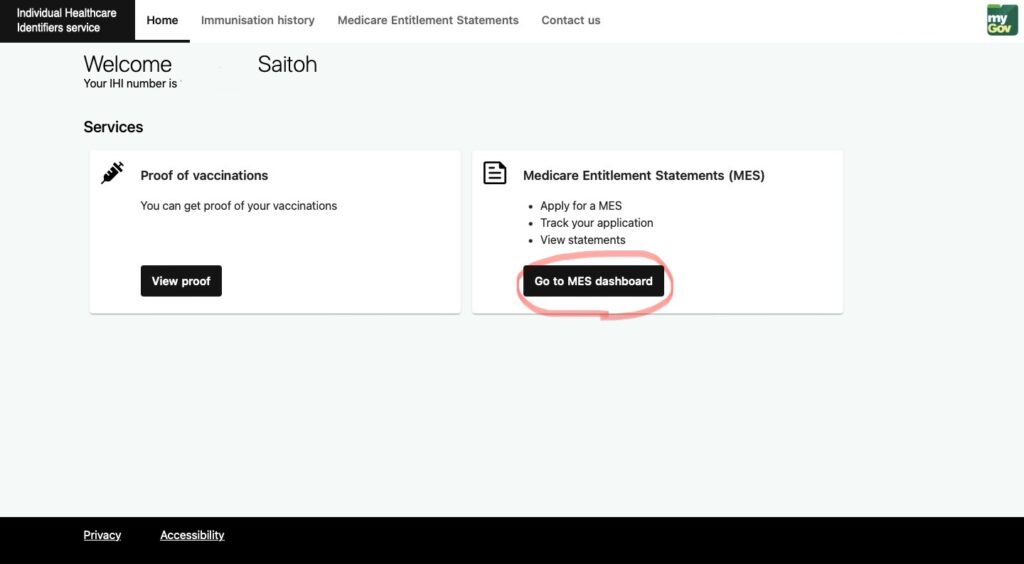
Task: Open the Contact us tab
Action: 570,20
